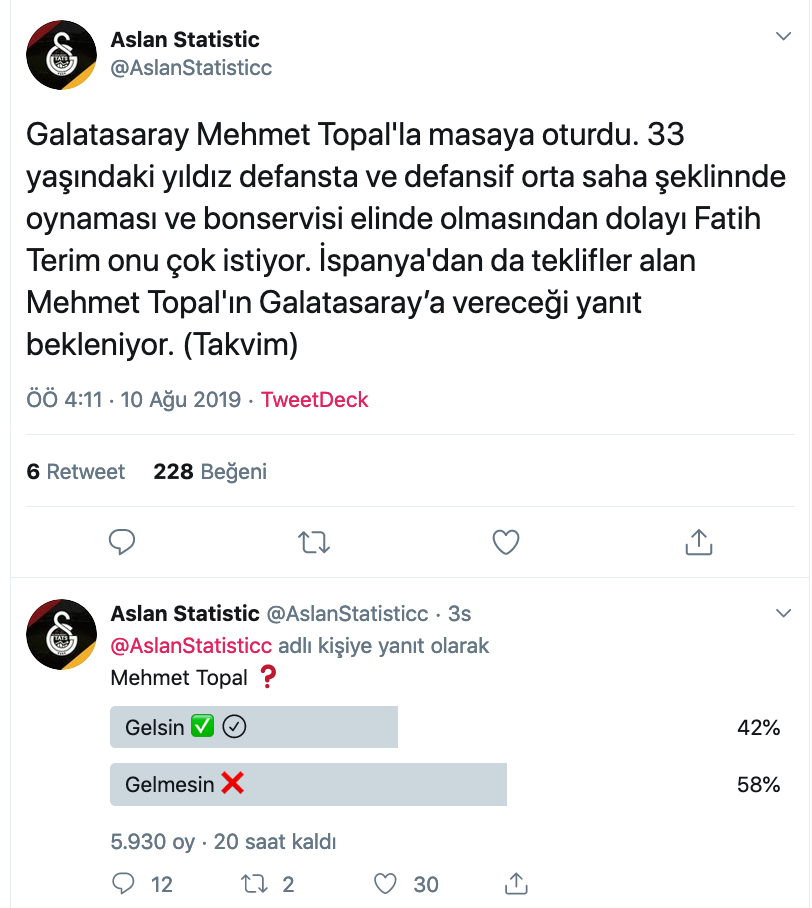View the 6 Retweet list
This screenshot has height=908, width=812.
coord(76,471)
